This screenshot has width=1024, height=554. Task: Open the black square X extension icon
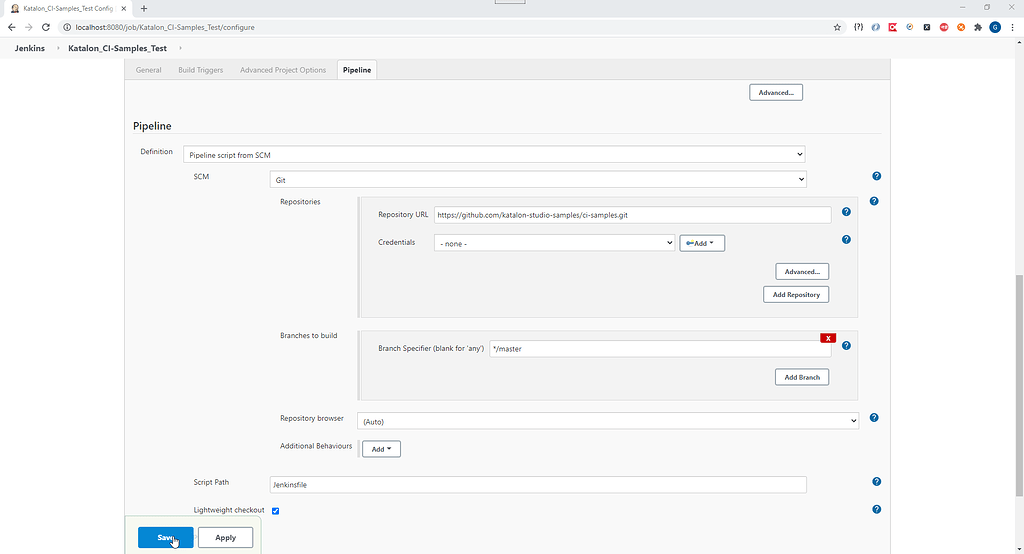[x=927, y=27]
